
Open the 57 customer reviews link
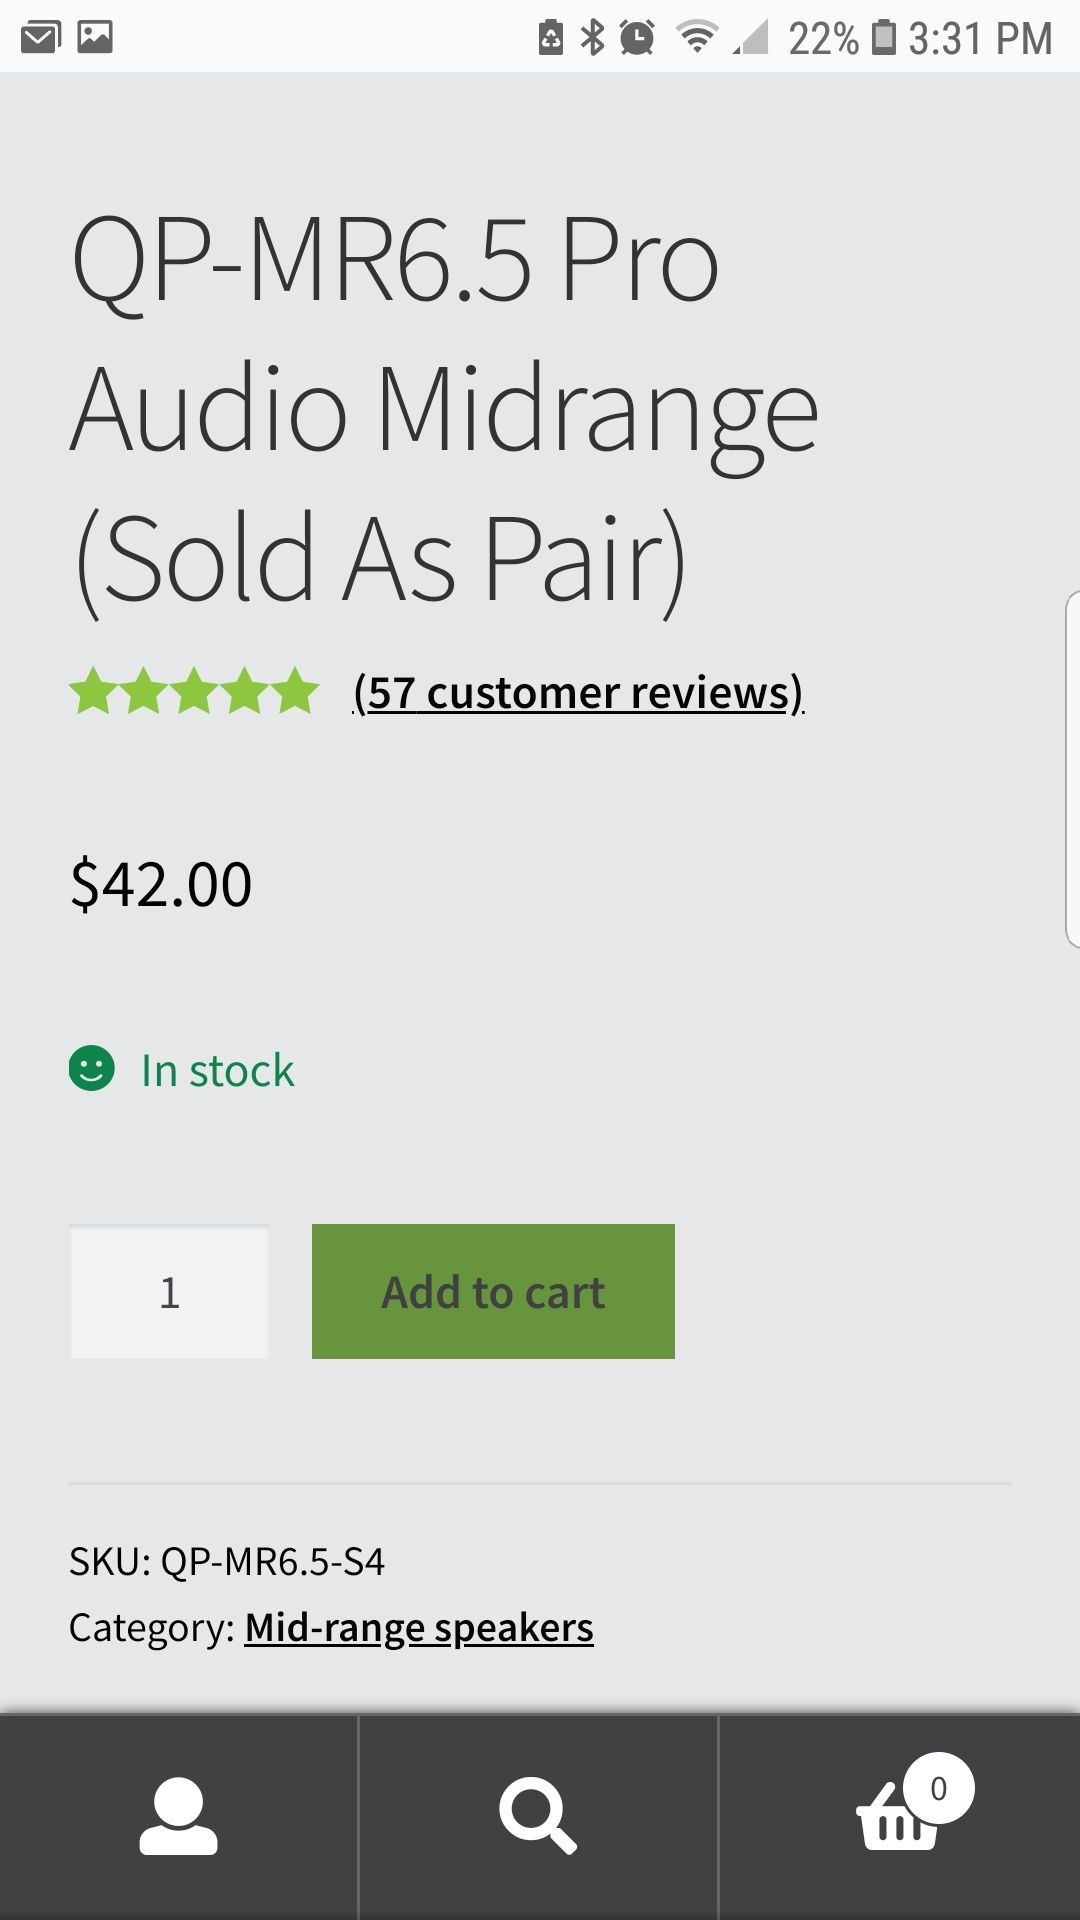(579, 692)
